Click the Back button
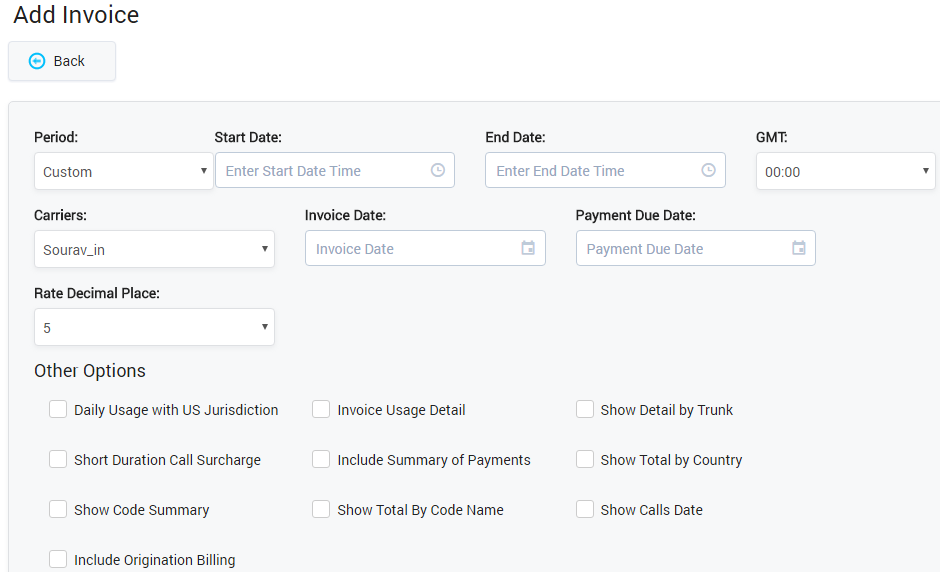The height and width of the screenshot is (572, 940). [x=62, y=61]
